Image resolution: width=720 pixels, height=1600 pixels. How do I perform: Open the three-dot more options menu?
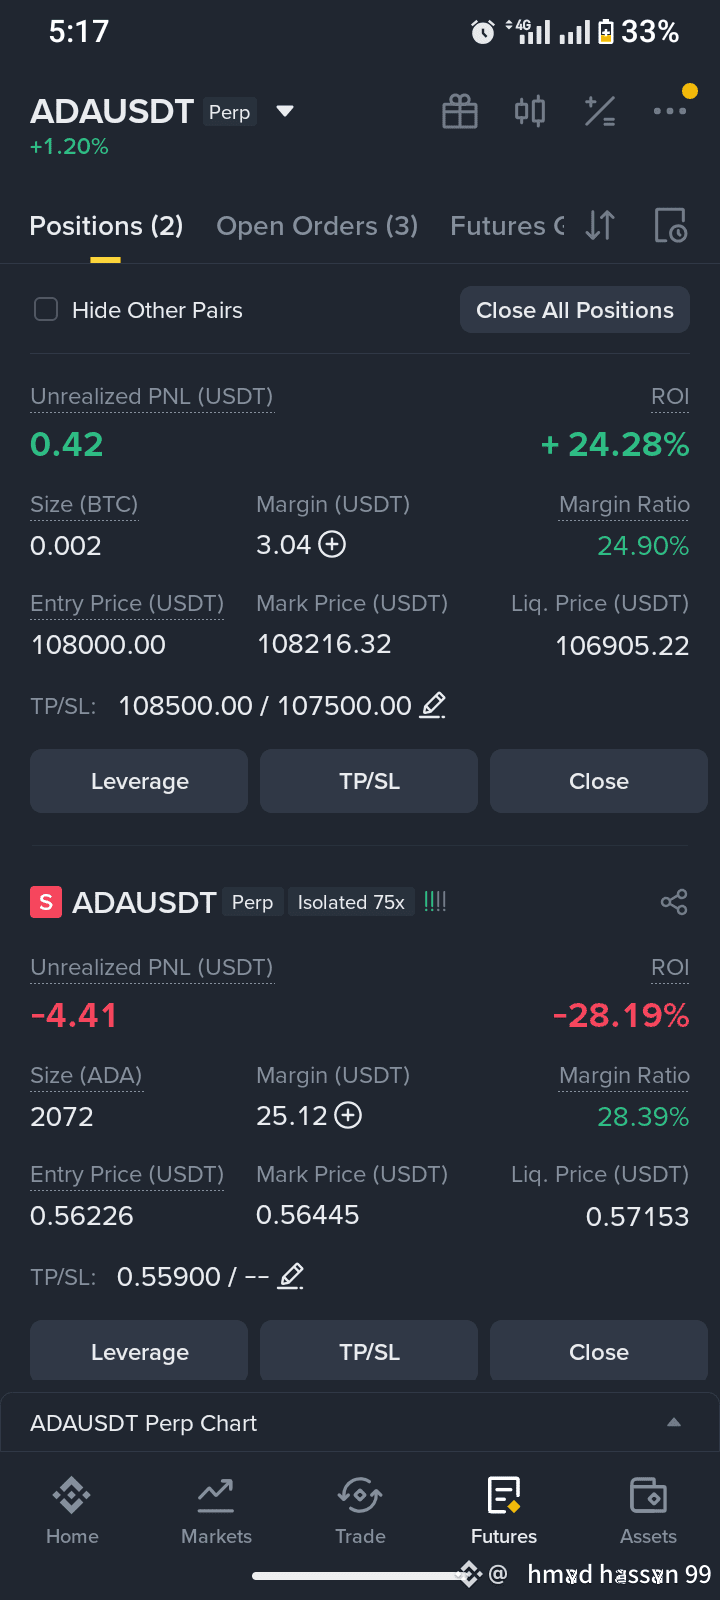click(x=669, y=111)
